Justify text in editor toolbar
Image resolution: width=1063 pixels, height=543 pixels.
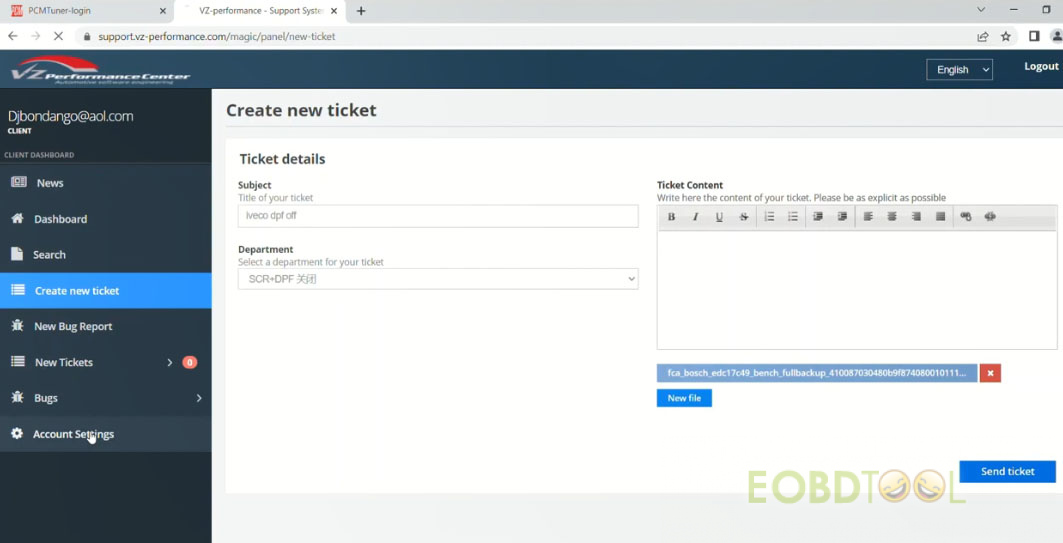940,217
